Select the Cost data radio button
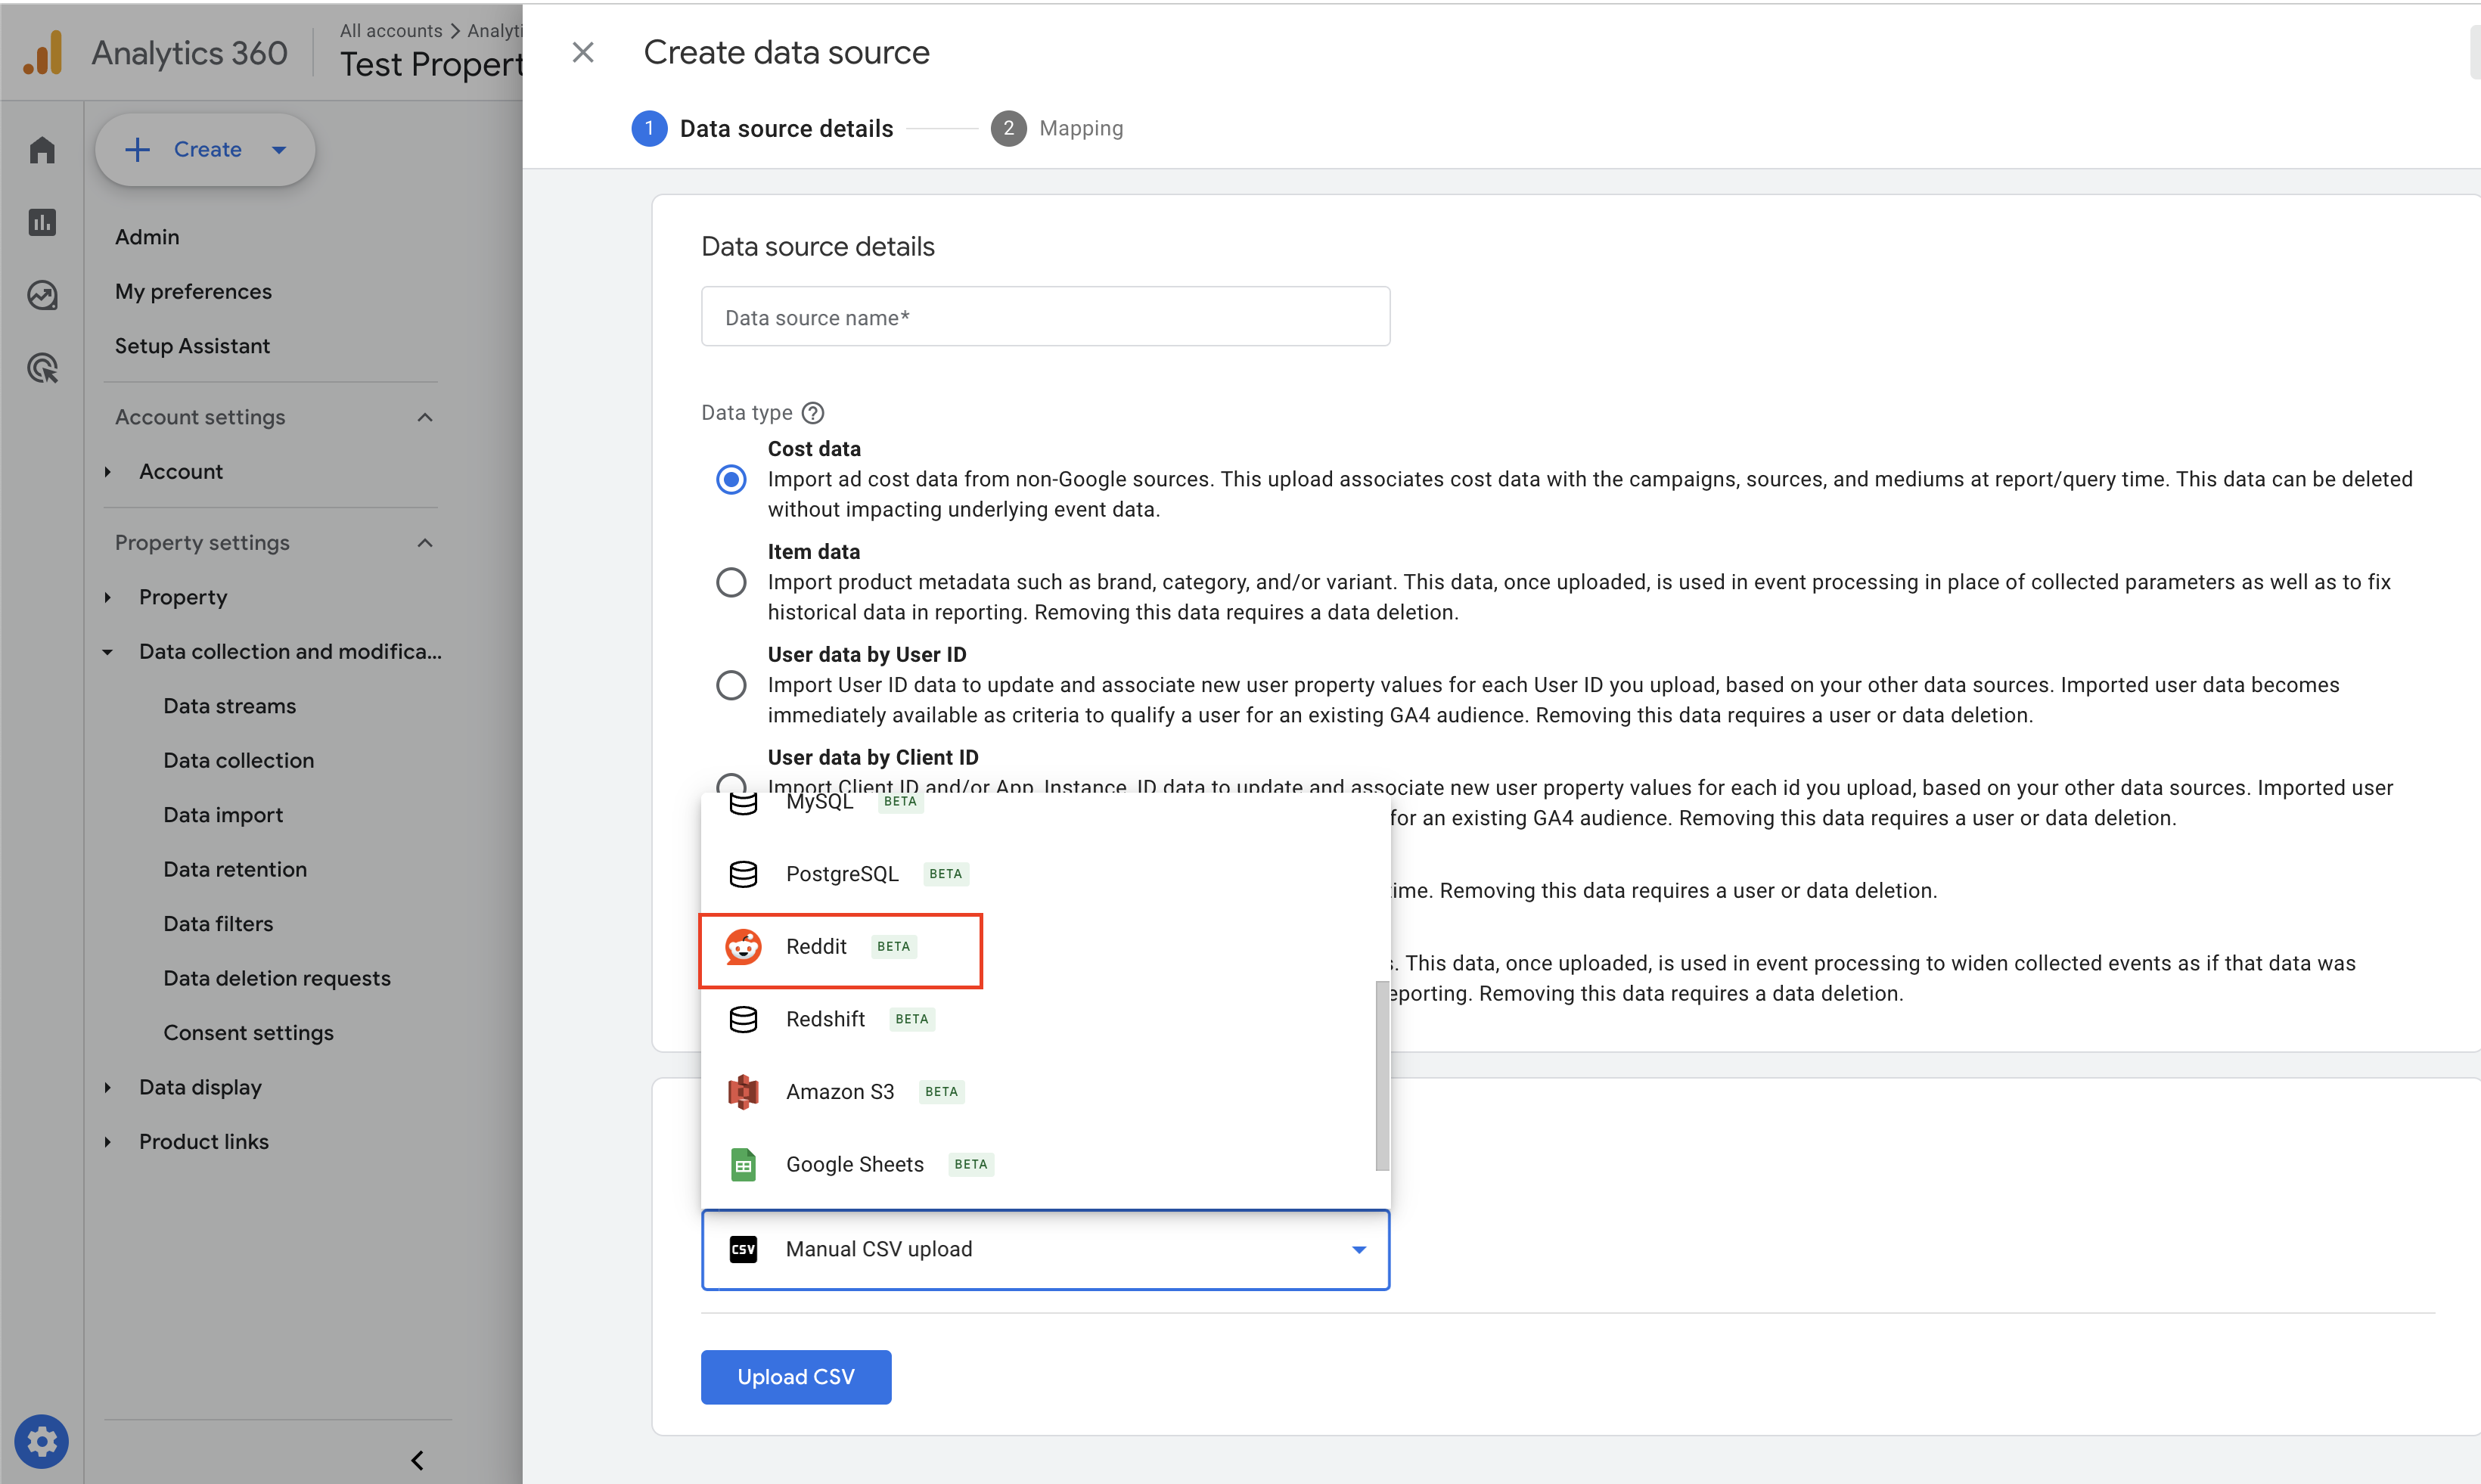 click(x=731, y=480)
